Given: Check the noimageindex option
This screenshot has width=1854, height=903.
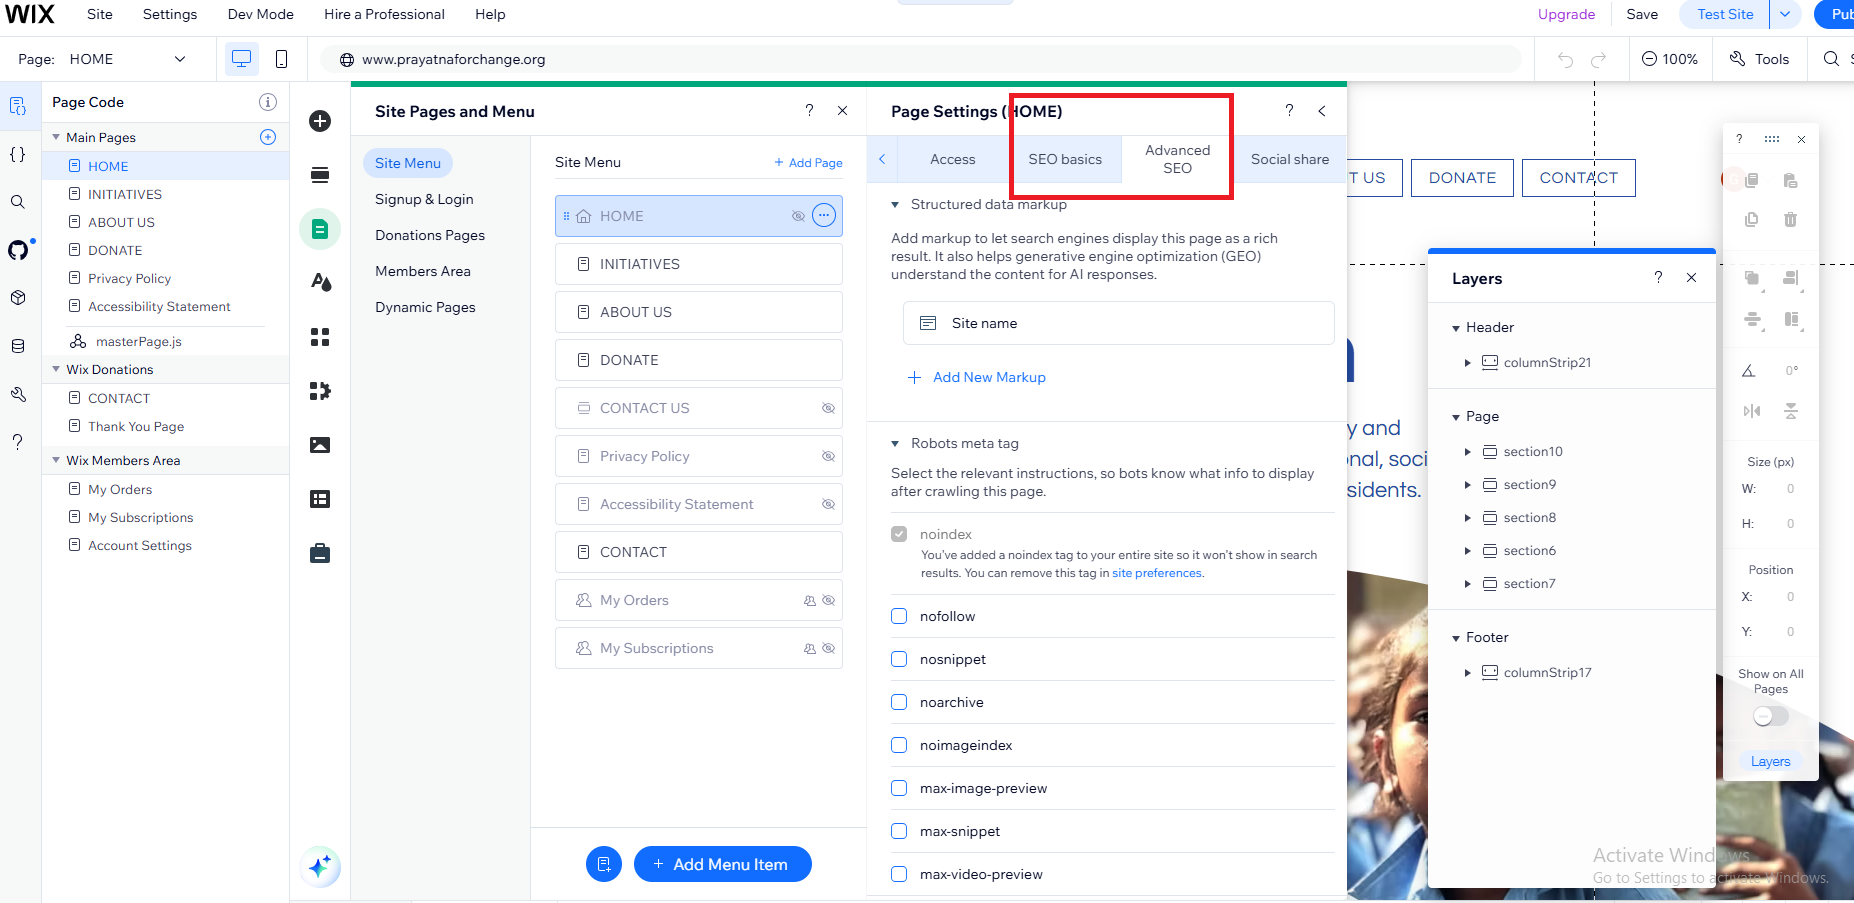Looking at the screenshot, I should tap(899, 745).
